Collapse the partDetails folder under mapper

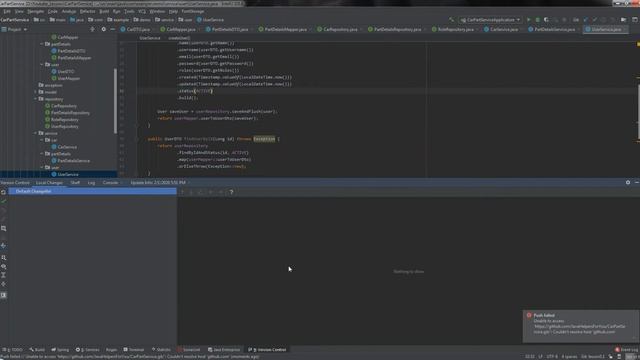42,44
